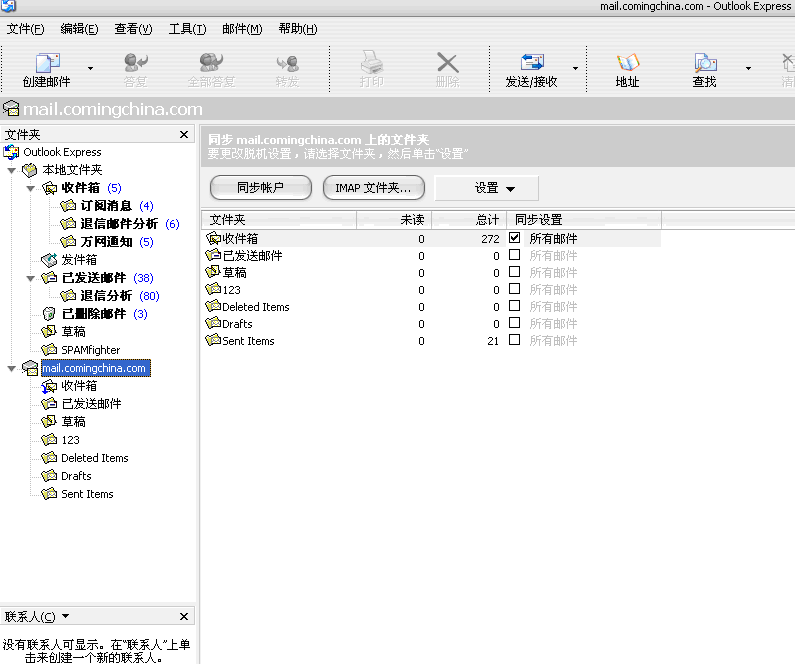
Task: Select the 123 folder icon in tree
Action: [49, 439]
